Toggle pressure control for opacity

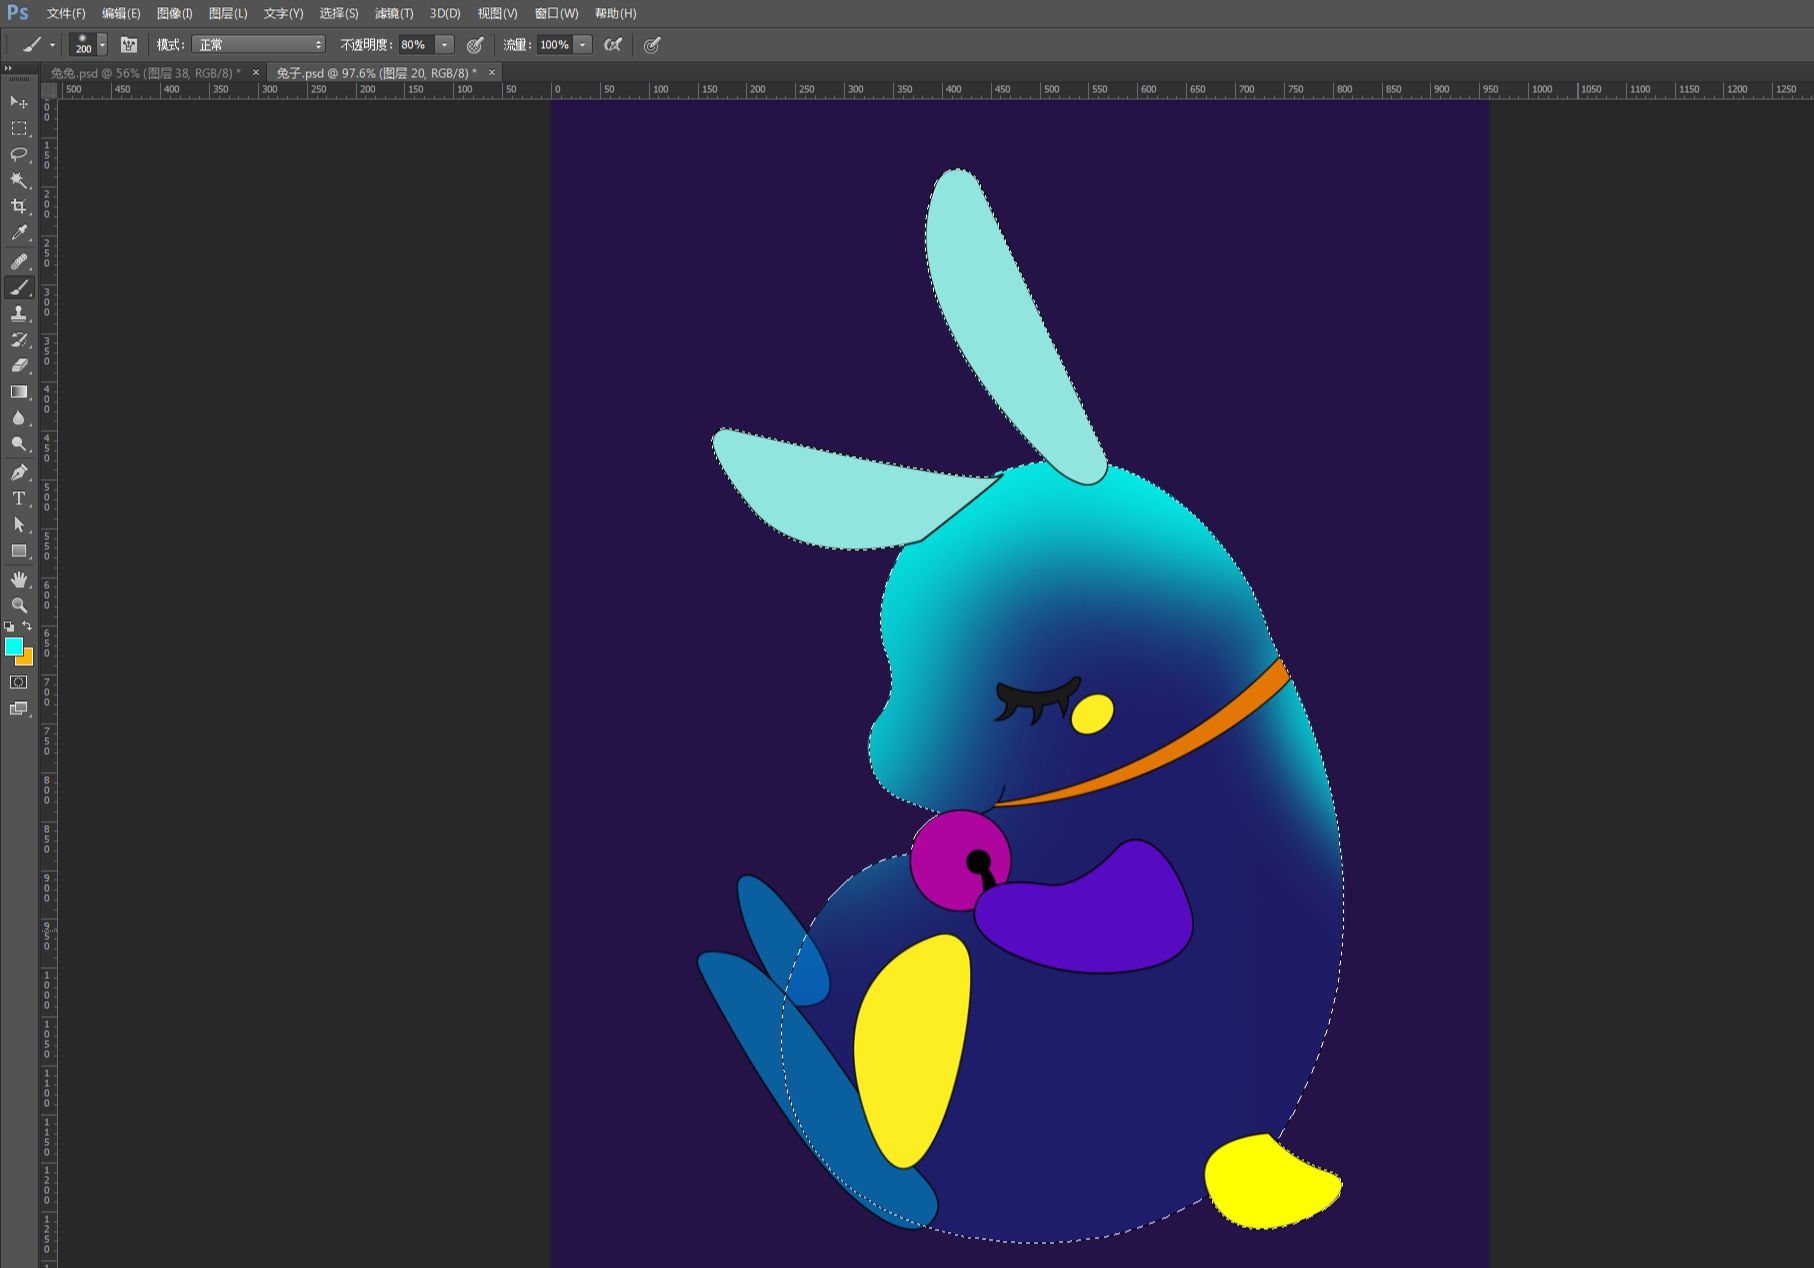[476, 45]
